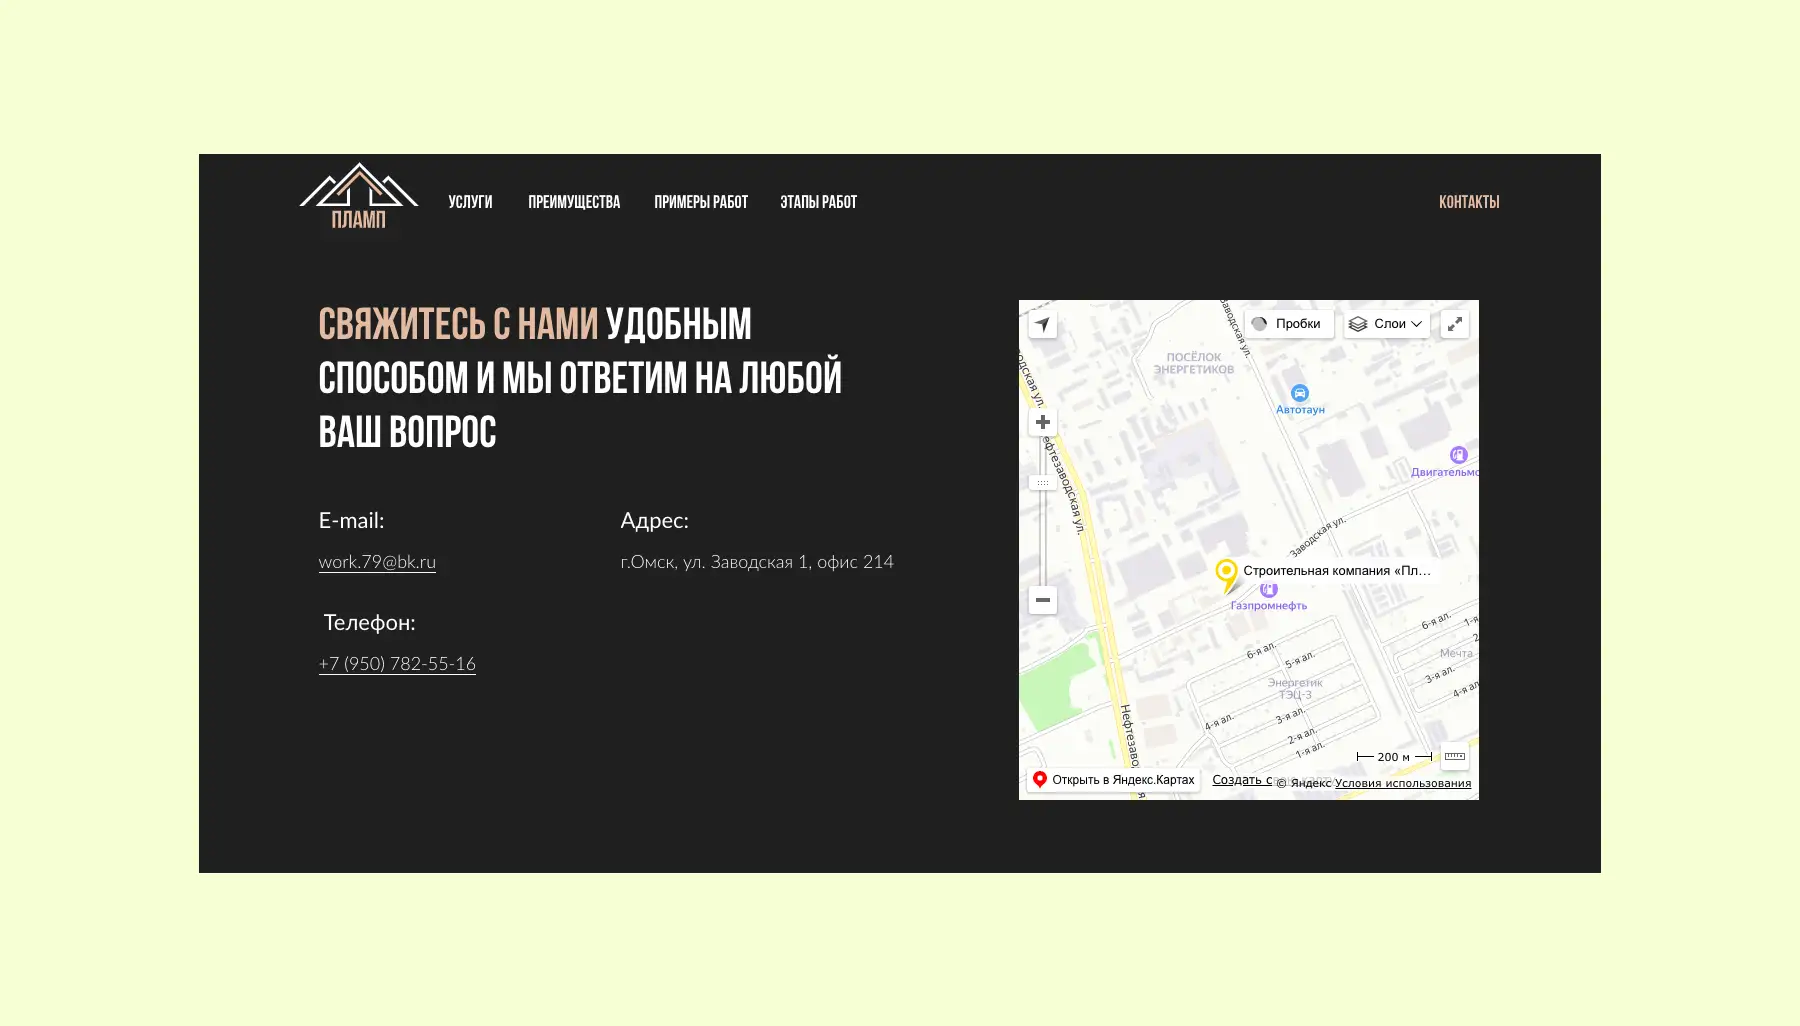Click the address text г.Омск, ул. Заводская 1

click(757, 562)
